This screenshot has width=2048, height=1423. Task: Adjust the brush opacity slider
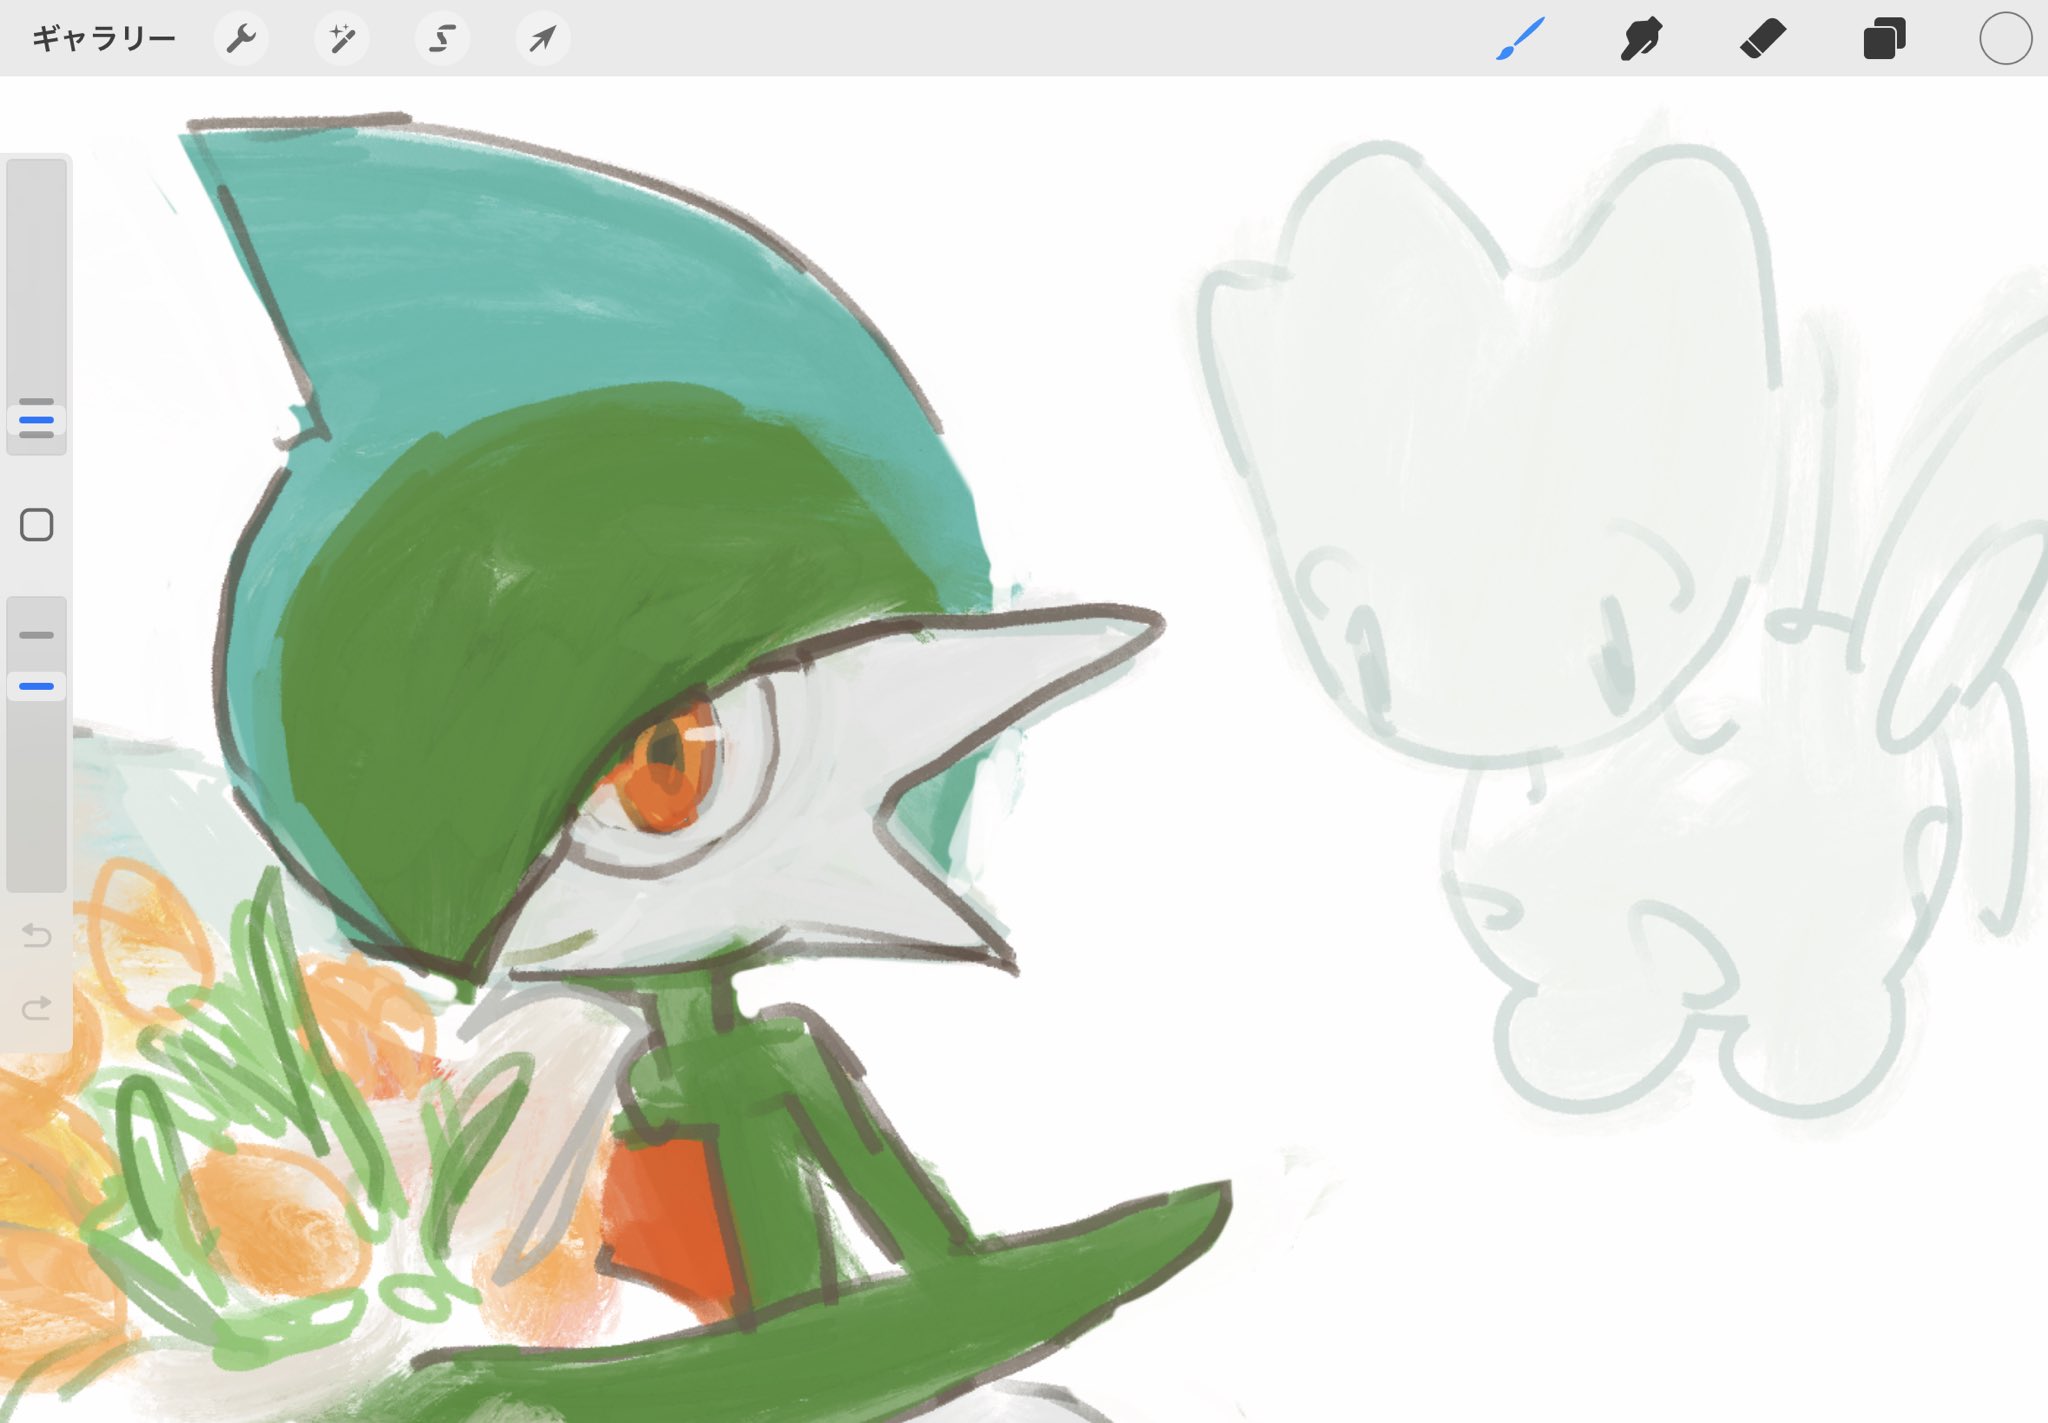pos(37,744)
